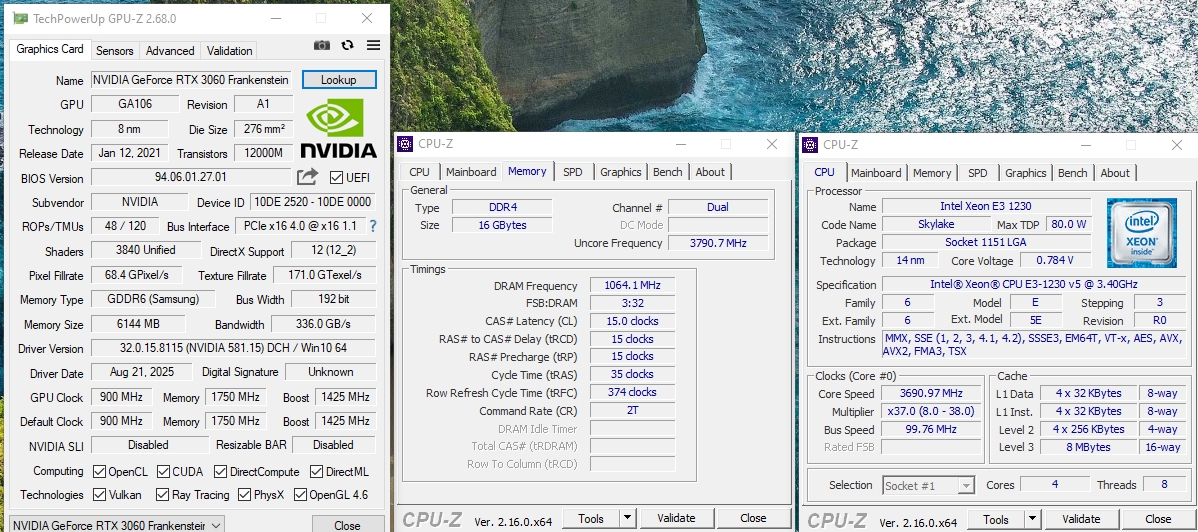
Task: Click the CPU window CPU-Z title icon
Action: [x=810, y=144]
